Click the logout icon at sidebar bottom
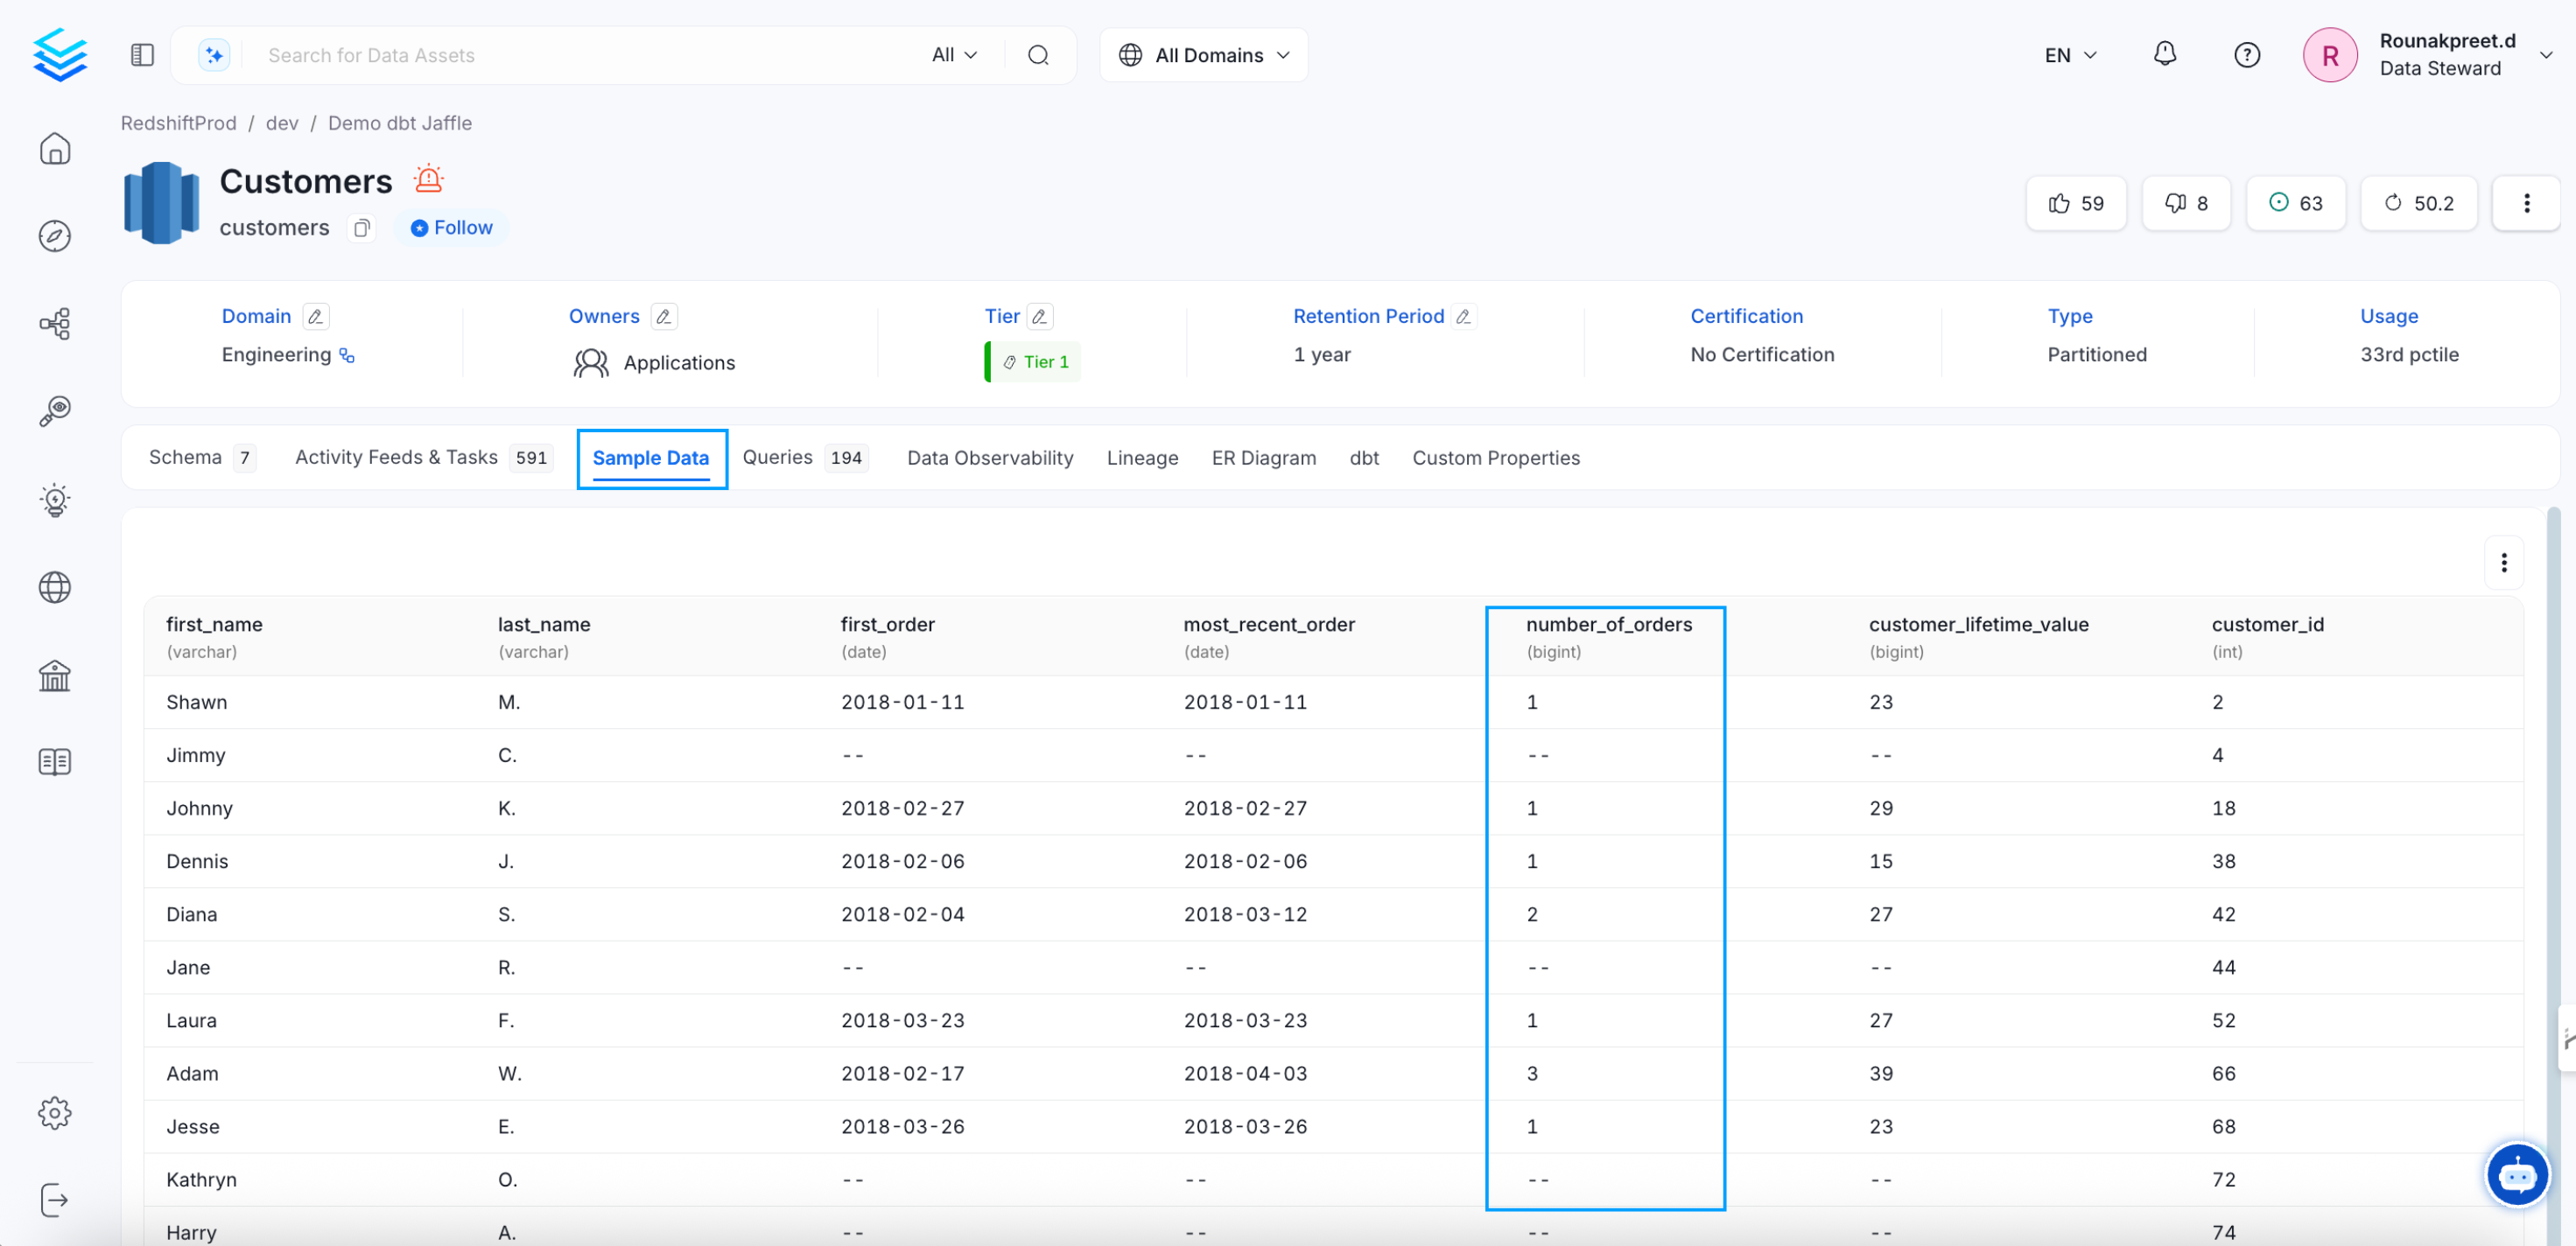The width and height of the screenshot is (2576, 1246). click(x=55, y=1201)
